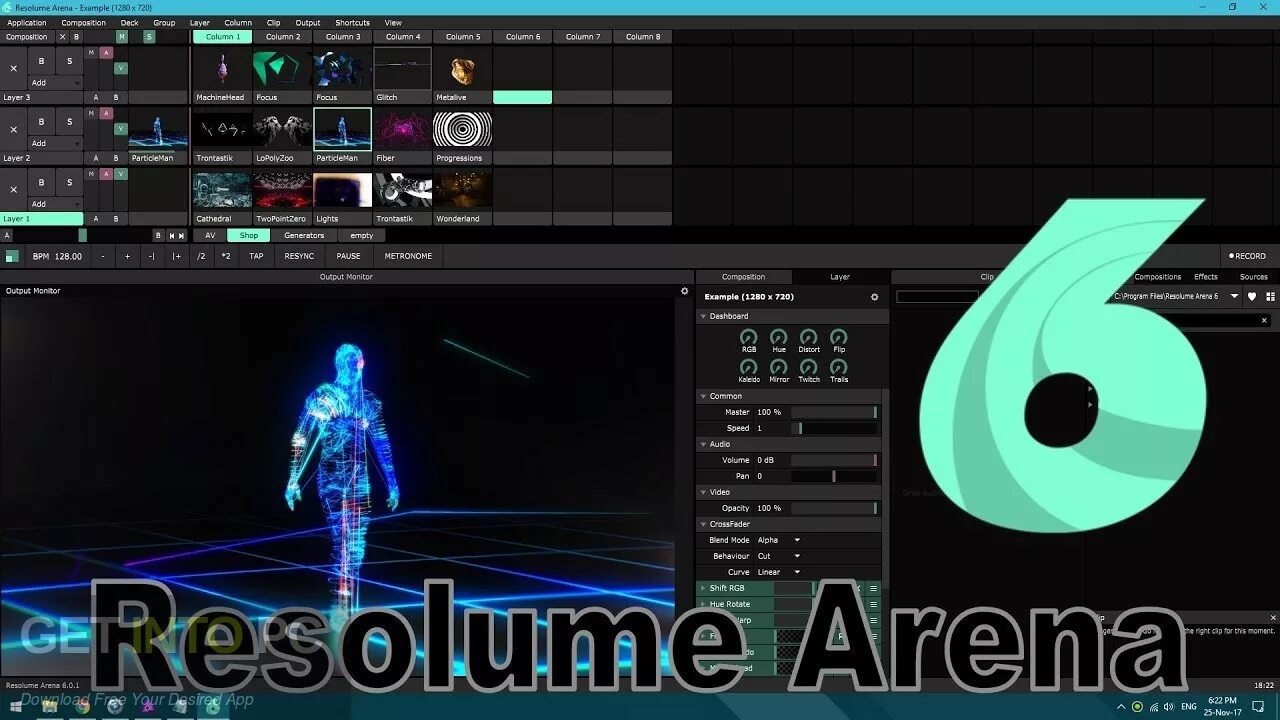Open the Shift RGB effect menu icon
The image size is (1280, 720).
click(x=873, y=588)
